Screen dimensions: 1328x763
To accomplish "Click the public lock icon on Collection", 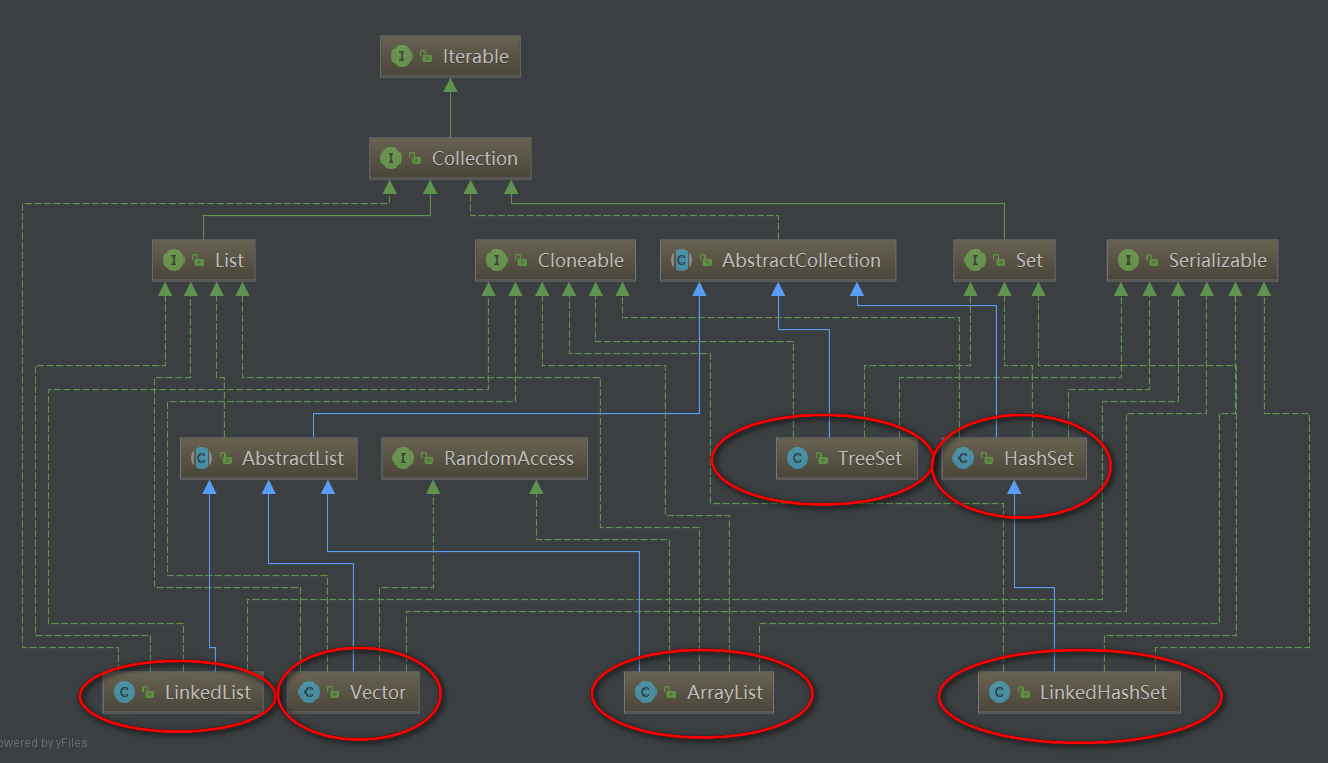I will click(x=416, y=160).
